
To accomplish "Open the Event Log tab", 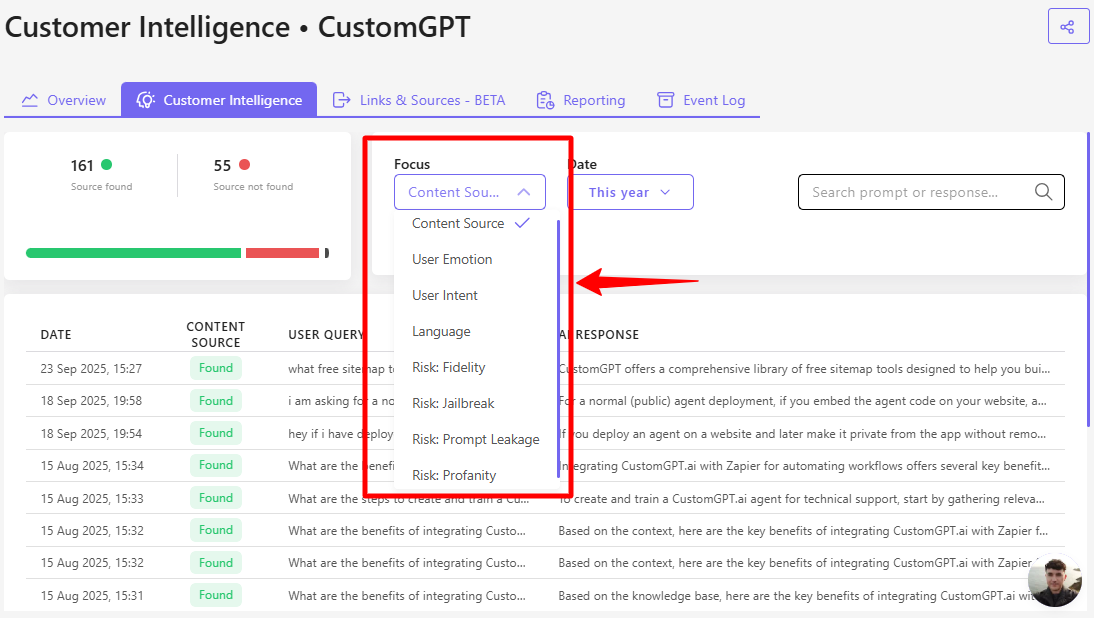I will pyautogui.click(x=701, y=100).
